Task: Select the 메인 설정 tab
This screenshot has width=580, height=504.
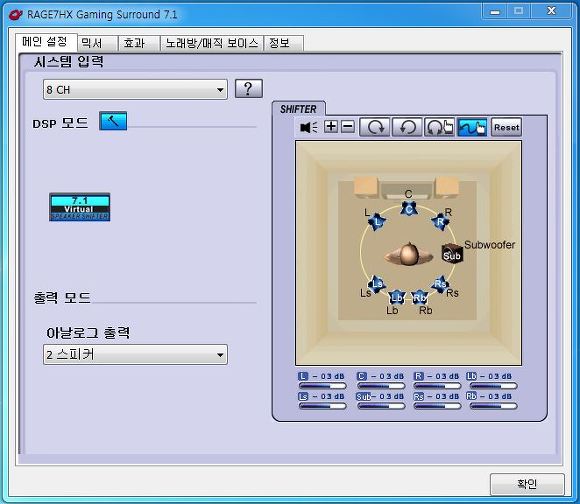Action: (x=46, y=42)
